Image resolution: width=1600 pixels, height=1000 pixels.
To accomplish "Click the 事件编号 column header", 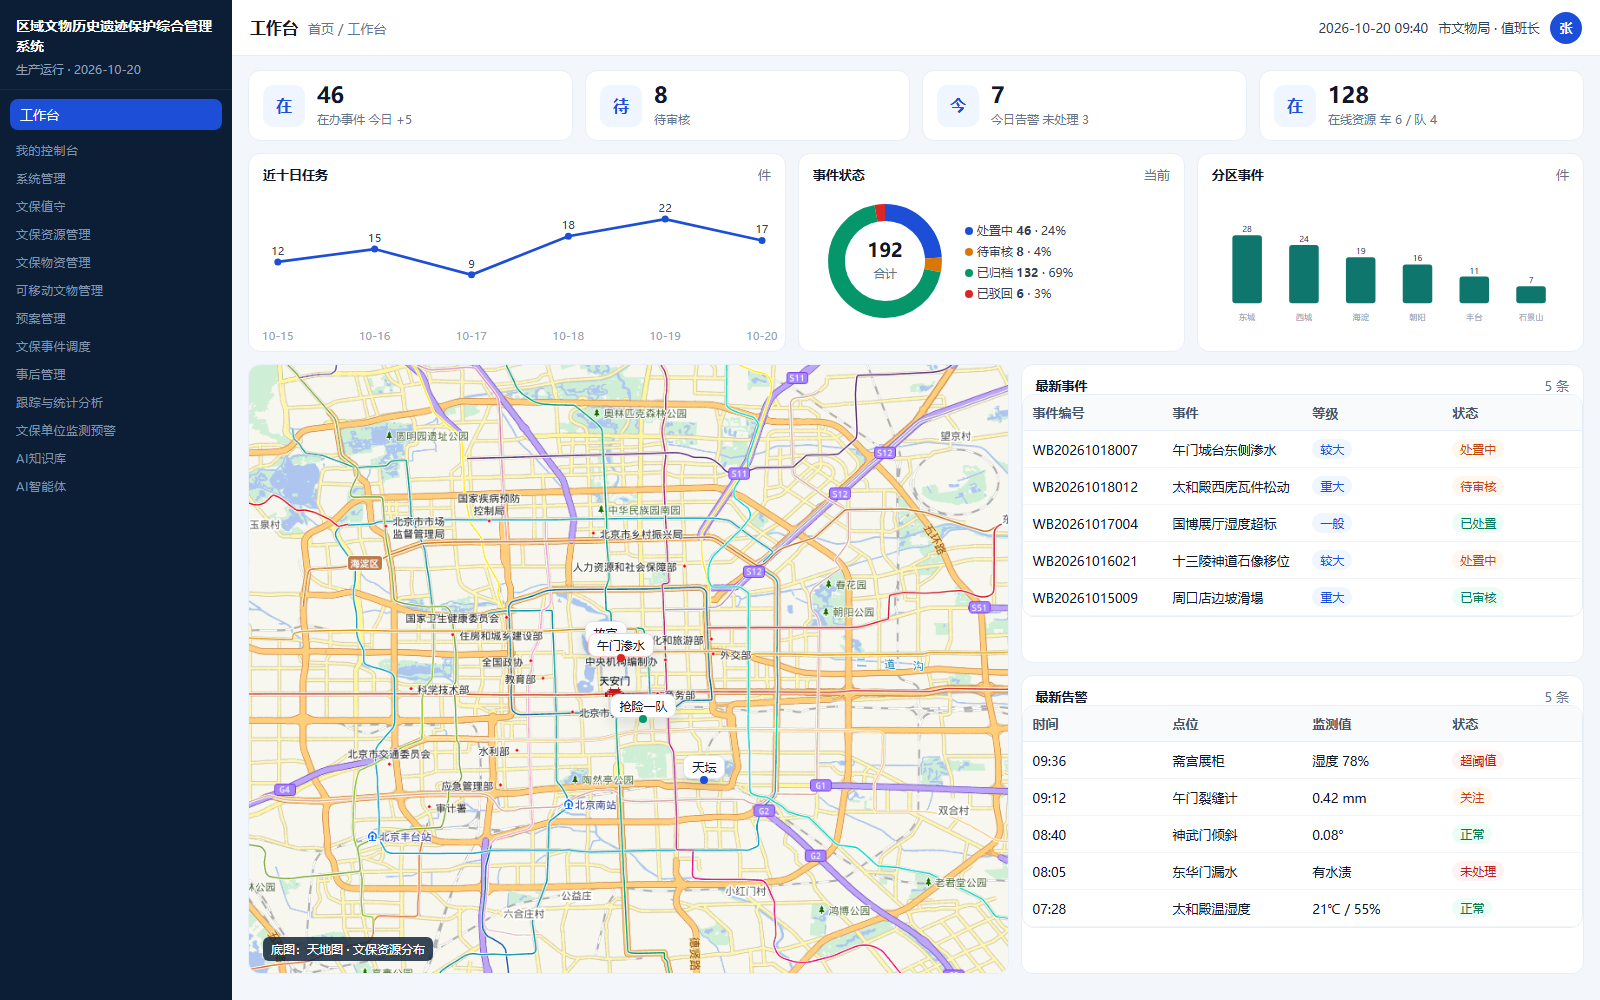I will tap(1058, 413).
